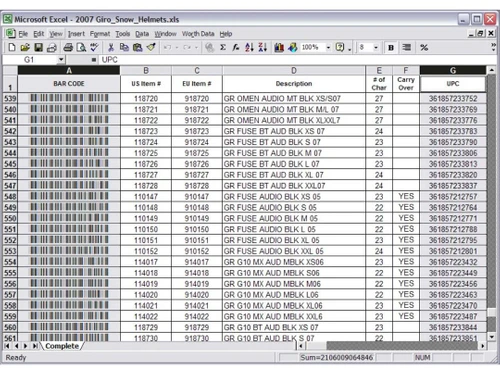Open the File menu
The width and height of the screenshot is (500, 375).
pyautogui.click(x=23, y=34)
